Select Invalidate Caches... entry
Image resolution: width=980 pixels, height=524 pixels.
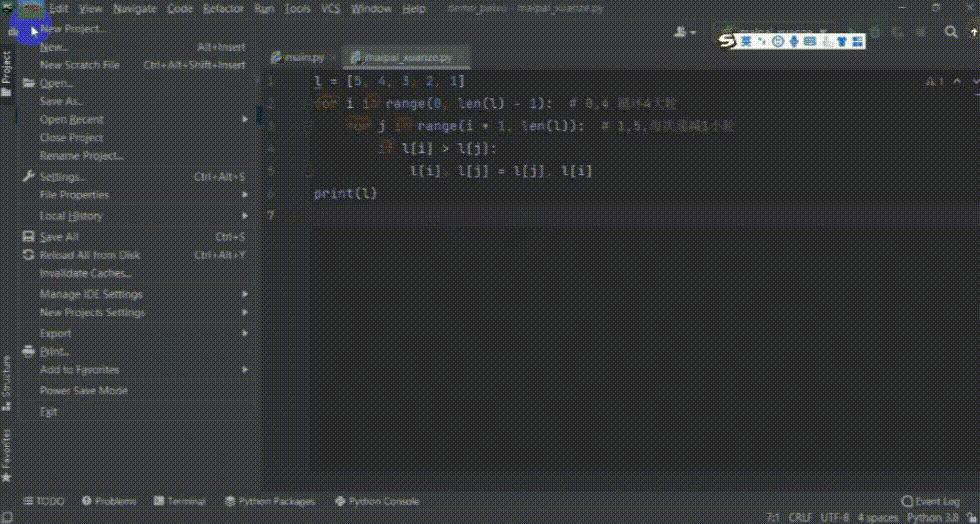pyautogui.click(x=85, y=273)
